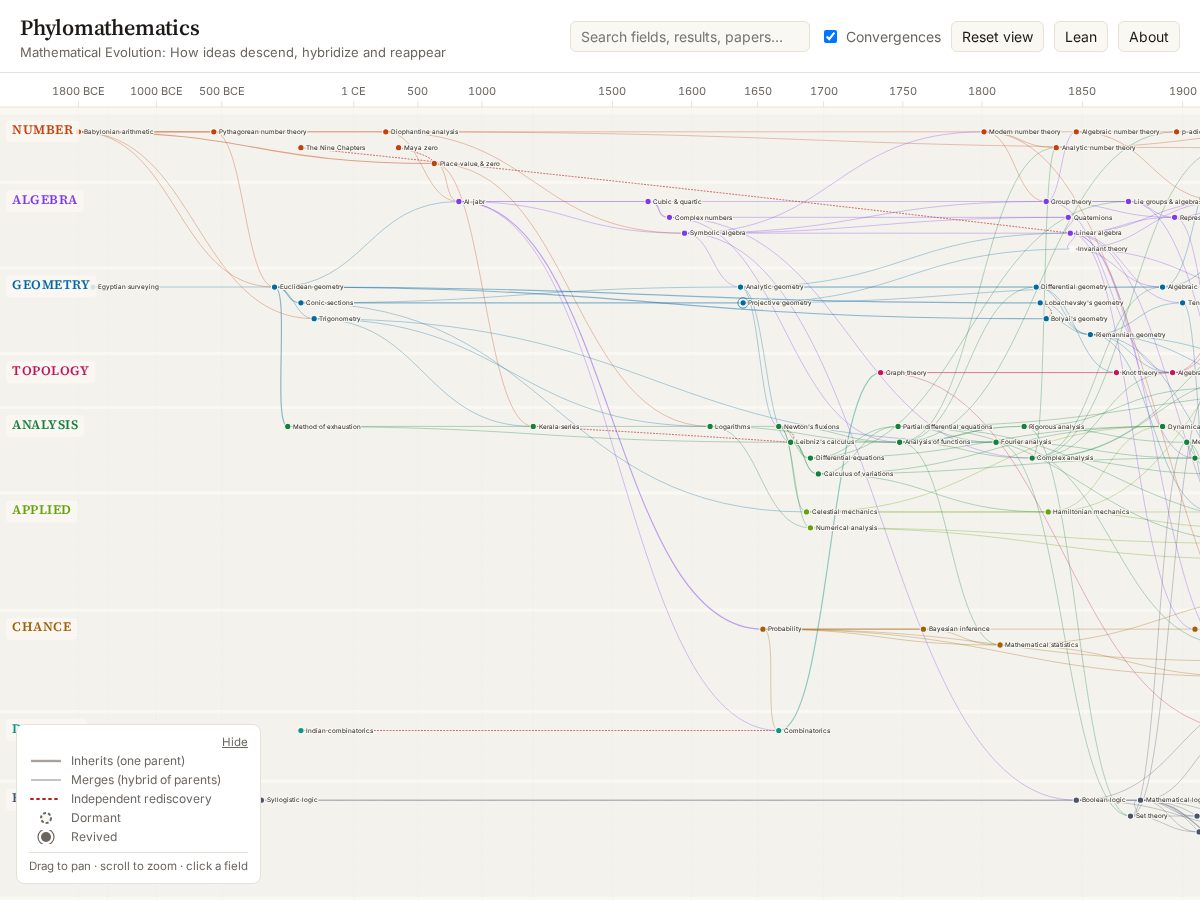The width and height of the screenshot is (1200, 900).
Task: Click the Invariant theory label
Action: 1103,249
